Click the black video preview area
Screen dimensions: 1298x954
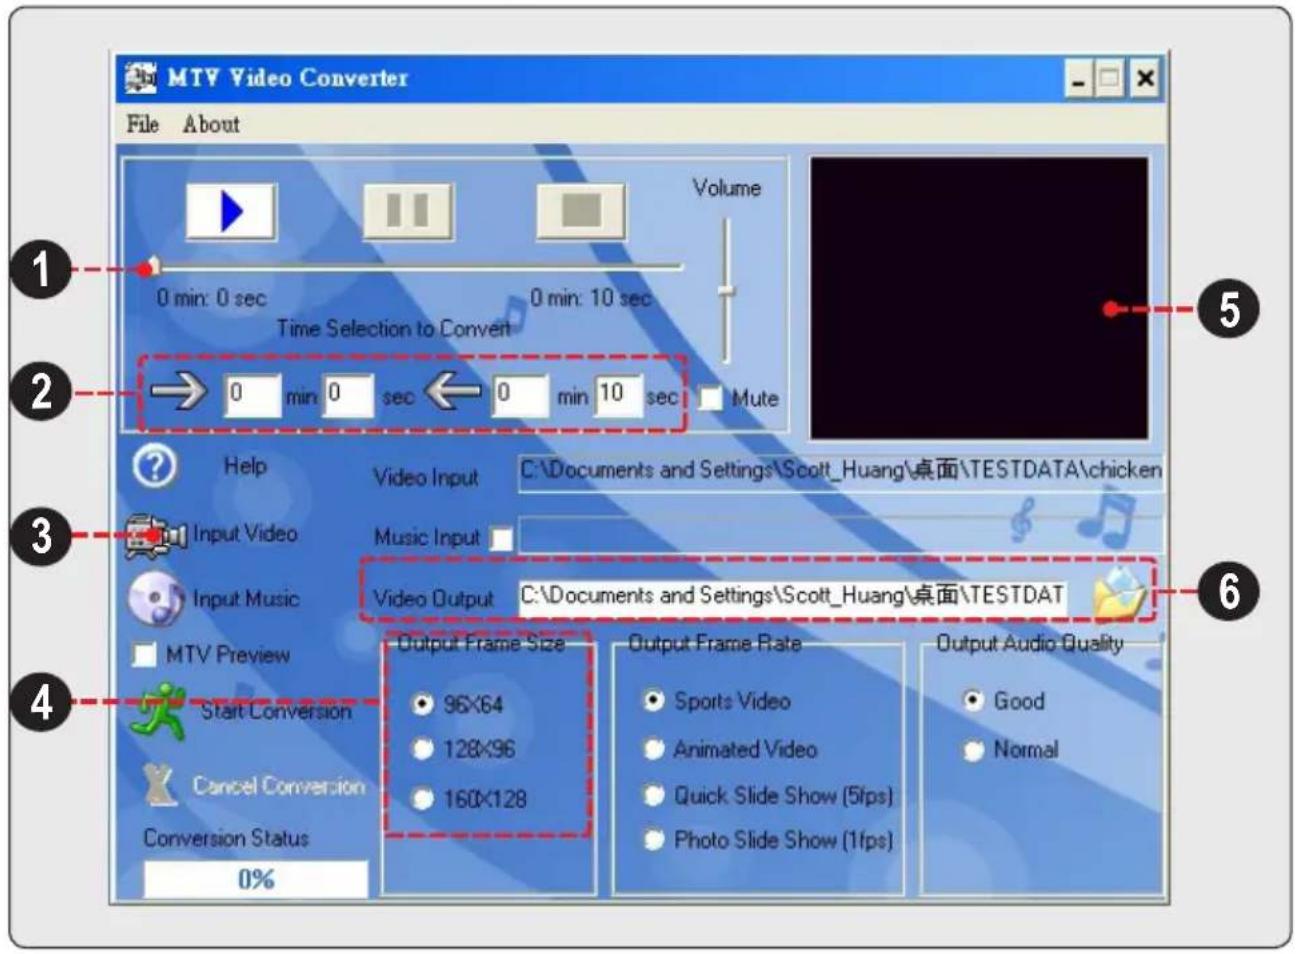pos(979,297)
